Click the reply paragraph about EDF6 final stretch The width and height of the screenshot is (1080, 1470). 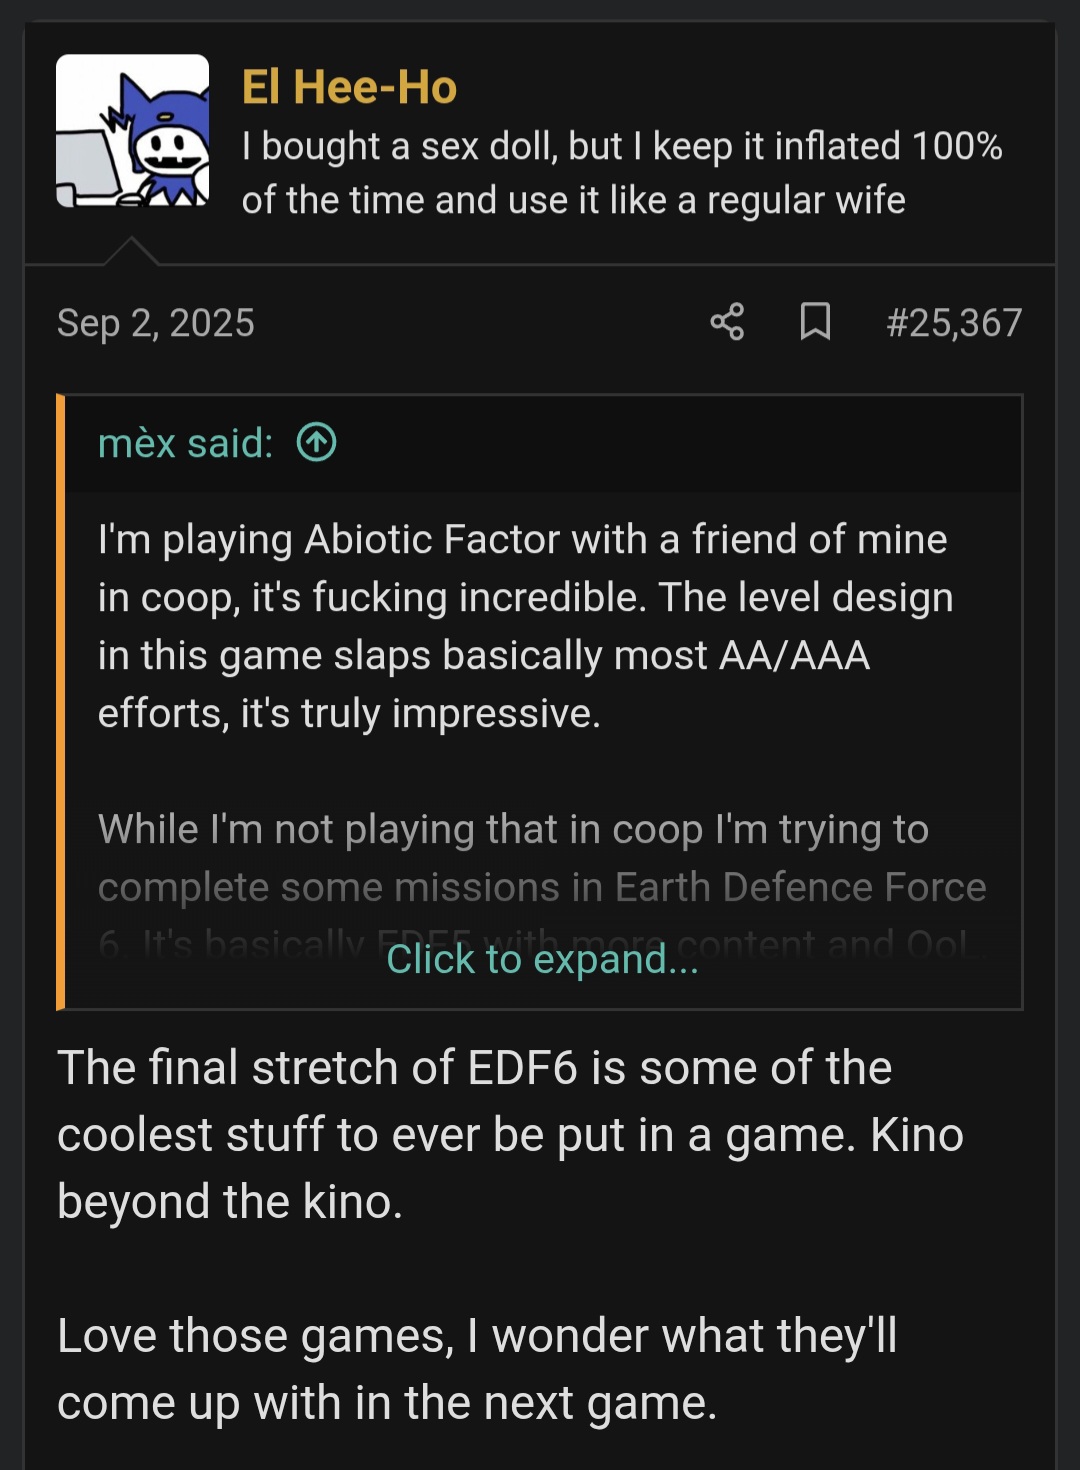tap(510, 1134)
